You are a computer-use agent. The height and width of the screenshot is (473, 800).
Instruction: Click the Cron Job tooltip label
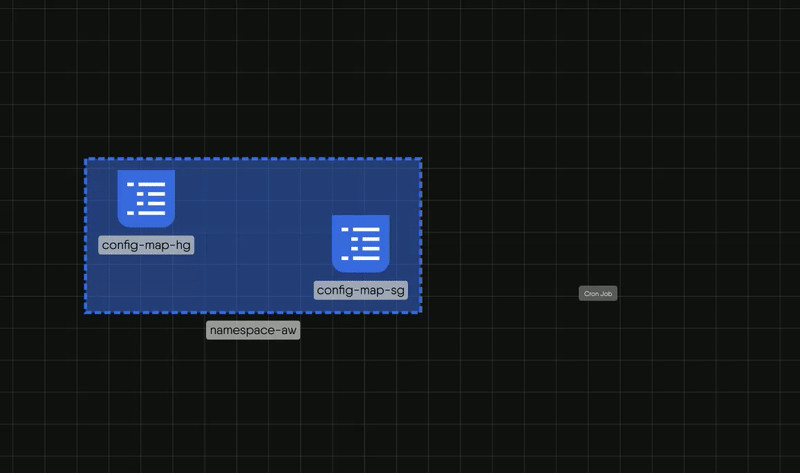coord(598,293)
